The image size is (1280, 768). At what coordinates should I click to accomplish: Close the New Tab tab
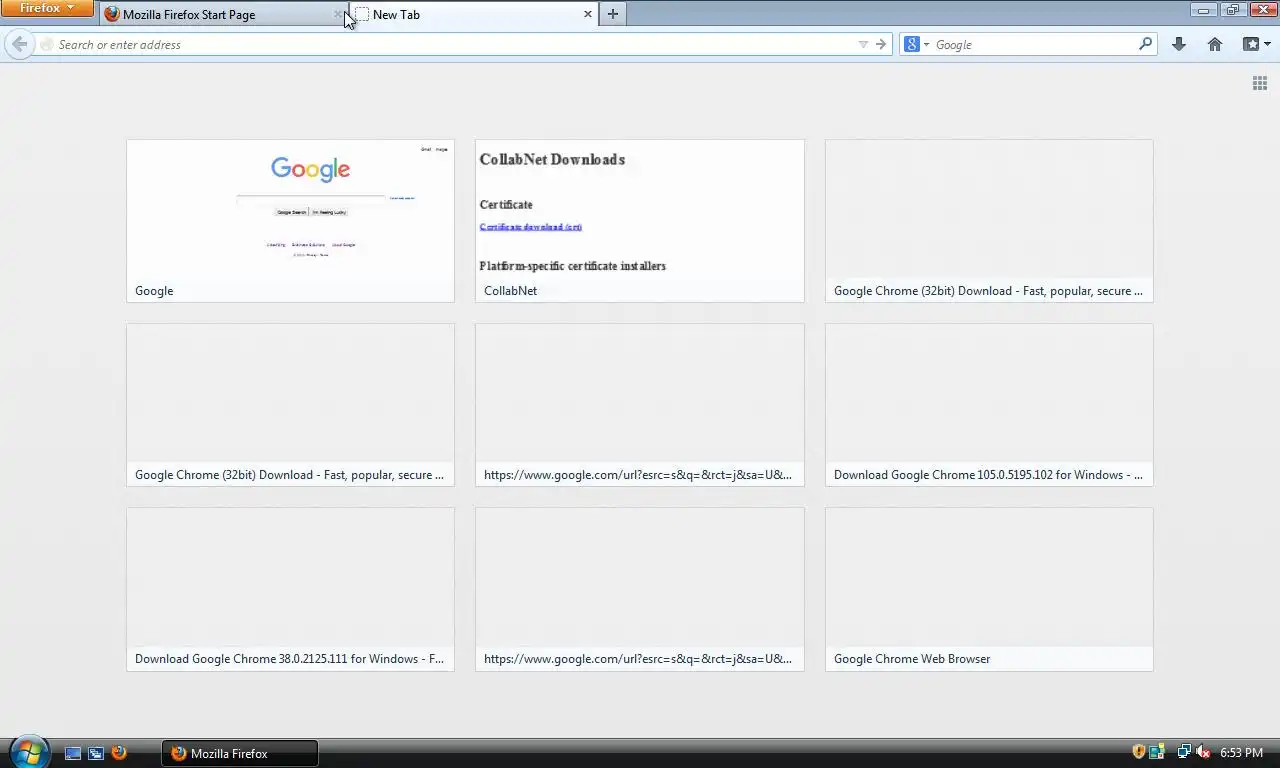(x=587, y=14)
